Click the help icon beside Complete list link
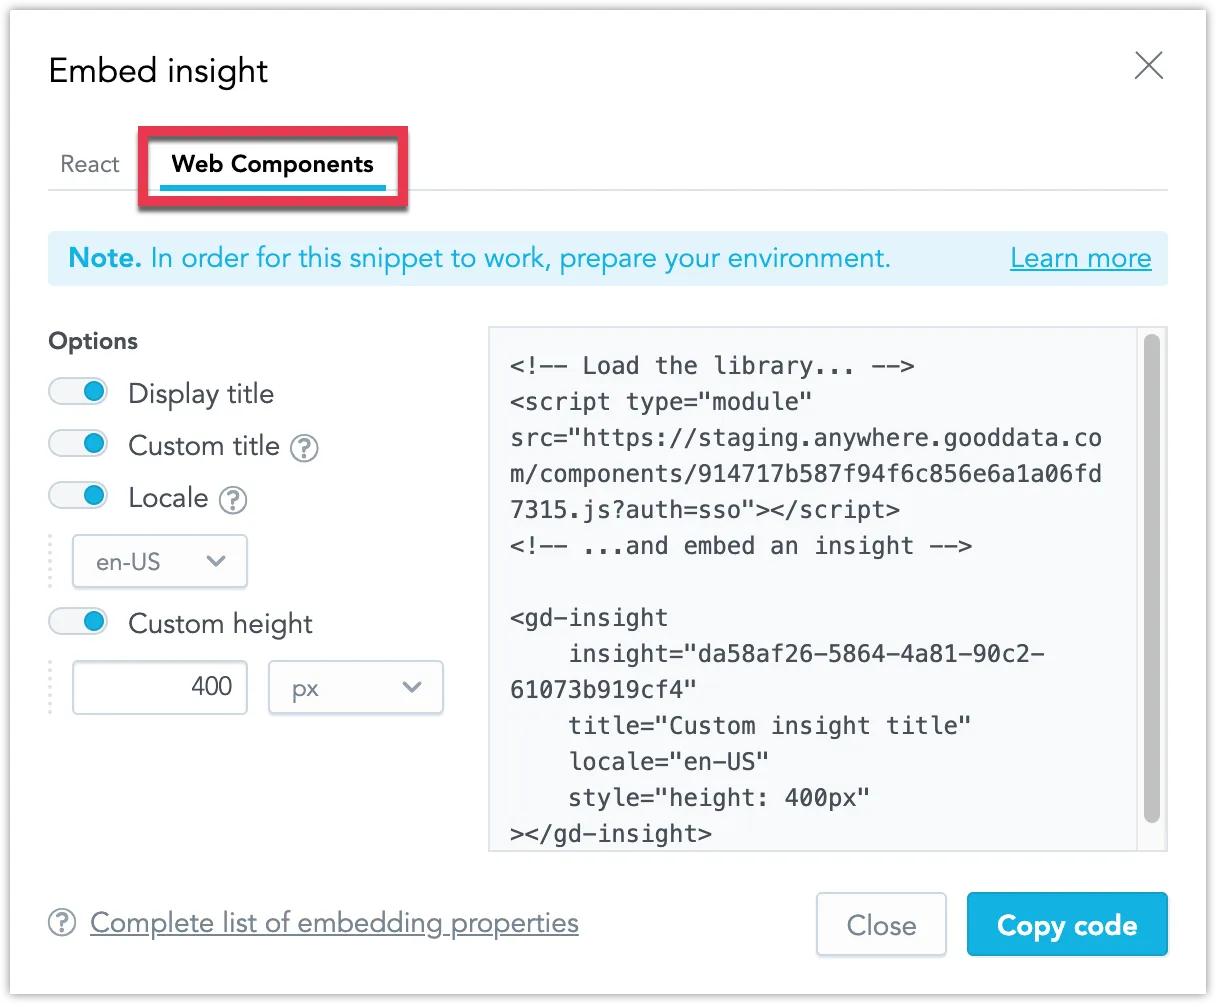The height and width of the screenshot is (1004, 1216). tap(62, 923)
